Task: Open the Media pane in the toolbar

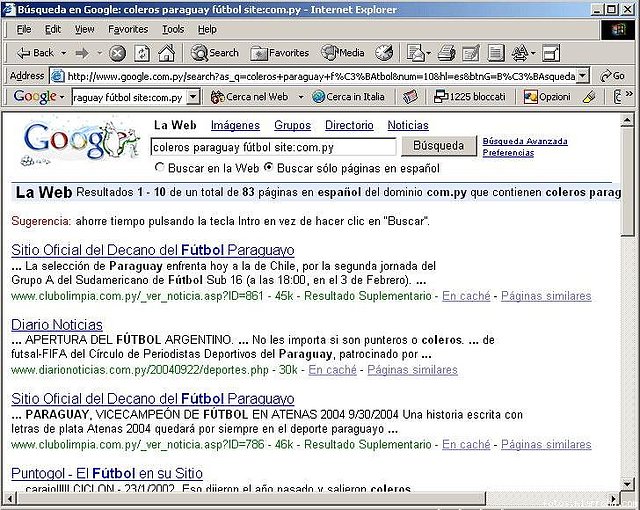Action: click(x=342, y=53)
